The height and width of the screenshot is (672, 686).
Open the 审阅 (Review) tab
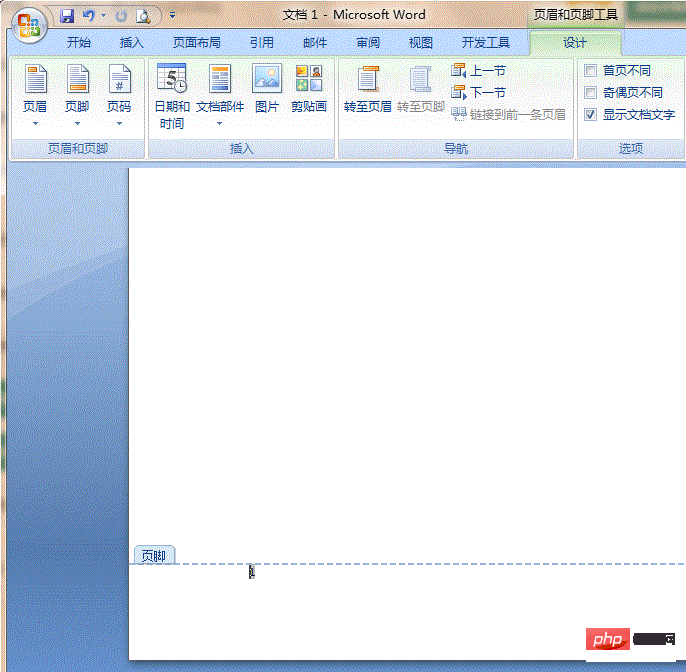(x=368, y=43)
